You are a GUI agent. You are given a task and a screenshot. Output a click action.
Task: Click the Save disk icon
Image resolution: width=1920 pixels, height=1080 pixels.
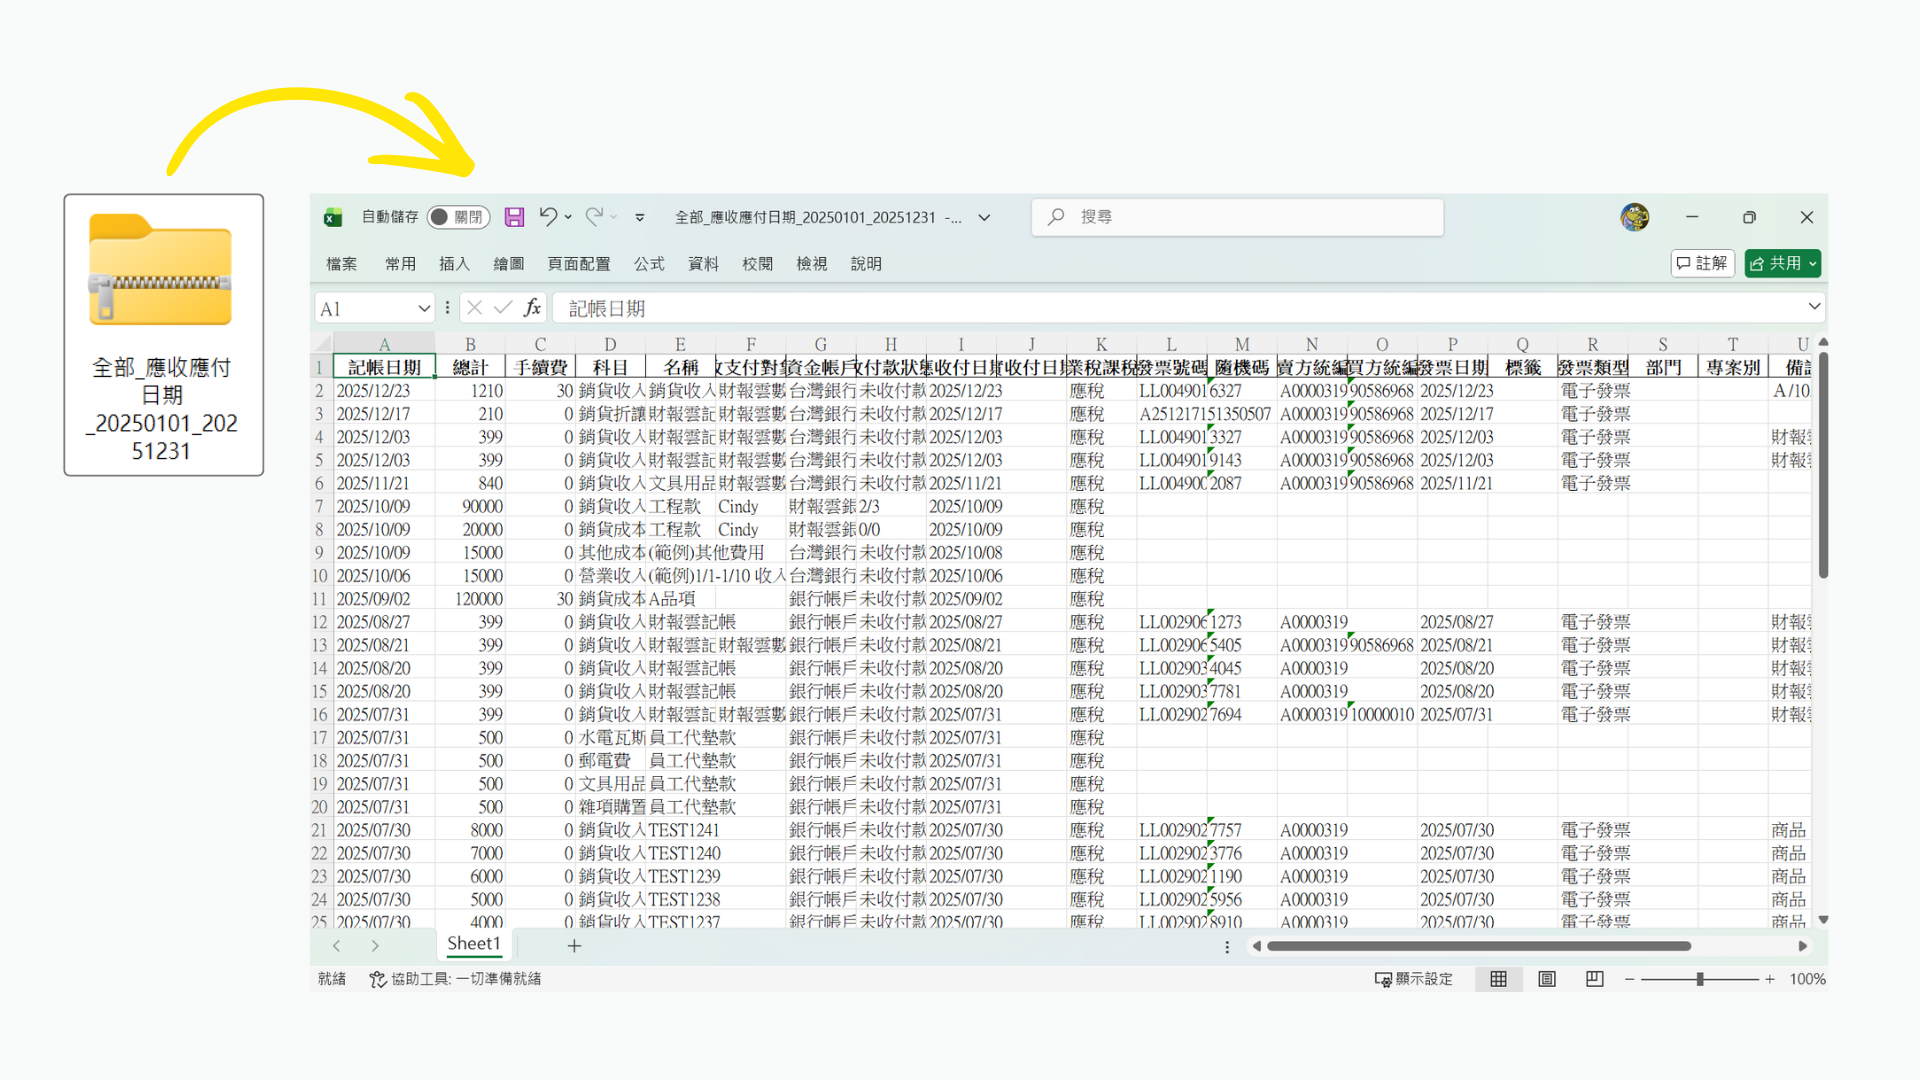pyautogui.click(x=514, y=217)
